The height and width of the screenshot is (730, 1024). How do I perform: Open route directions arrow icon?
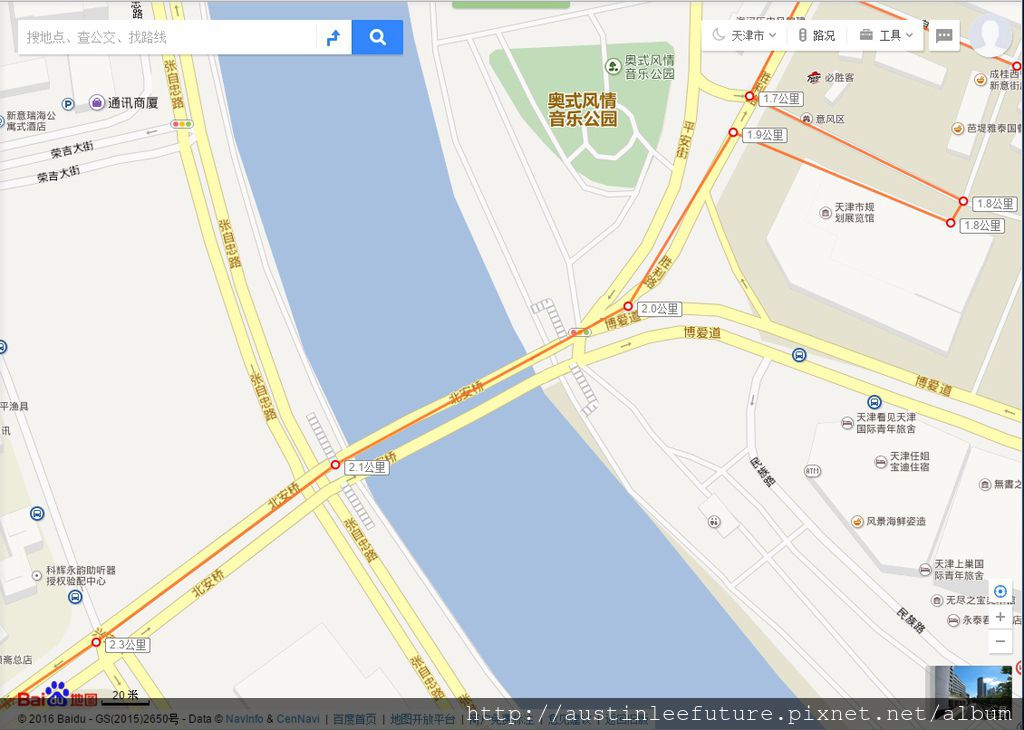pos(334,37)
